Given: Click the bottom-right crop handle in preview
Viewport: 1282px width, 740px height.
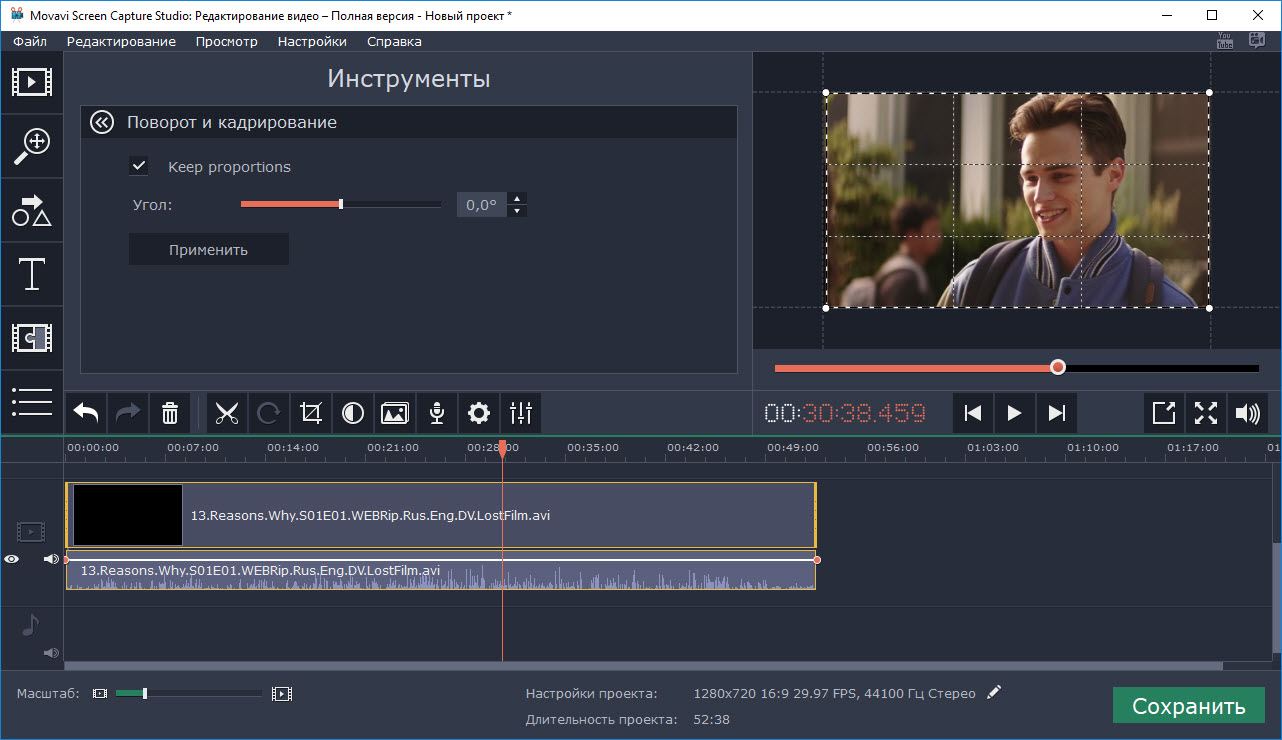Looking at the screenshot, I should tap(1209, 308).
